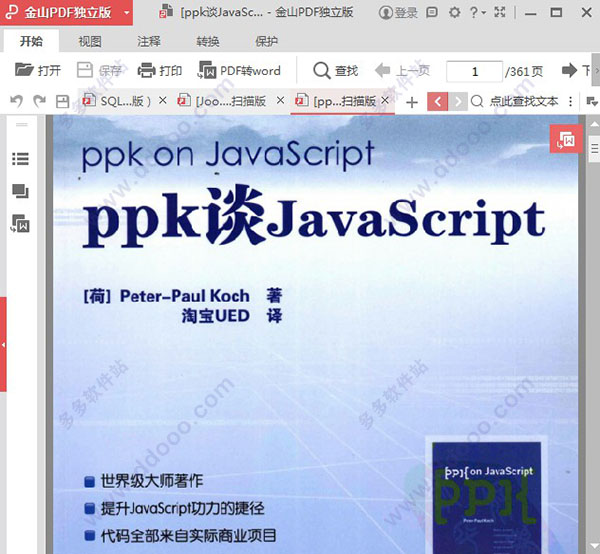Click the page number input field
This screenshot has width=600, height=554.
474,71
